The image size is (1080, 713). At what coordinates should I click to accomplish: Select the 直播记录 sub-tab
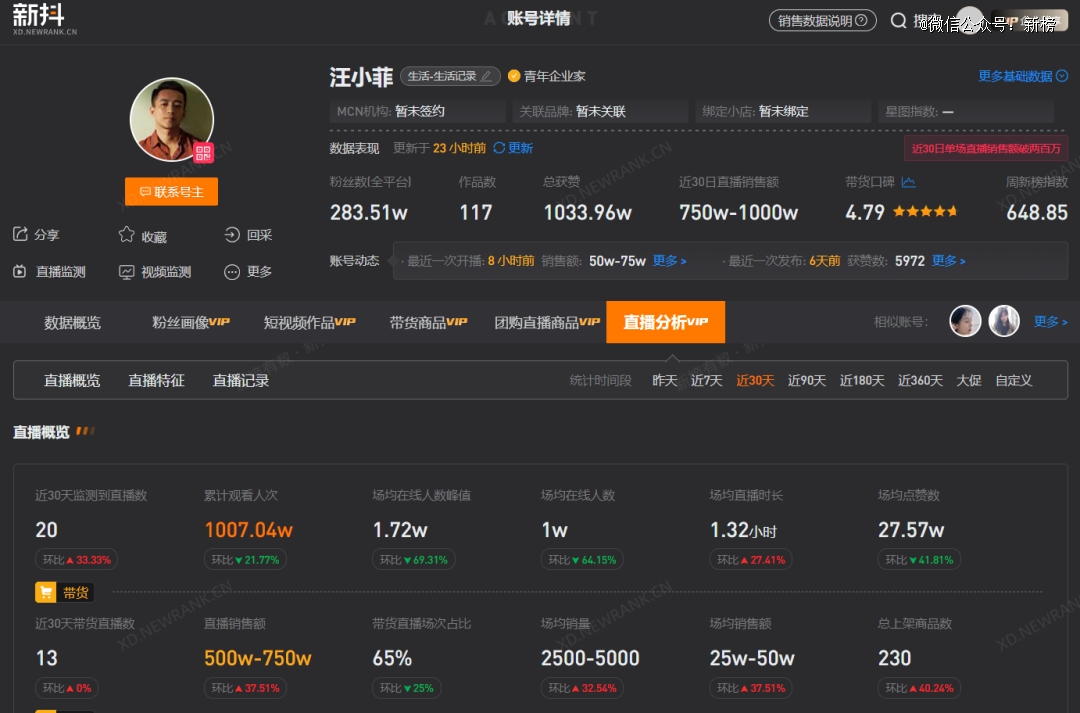click(x=240, y=380)
